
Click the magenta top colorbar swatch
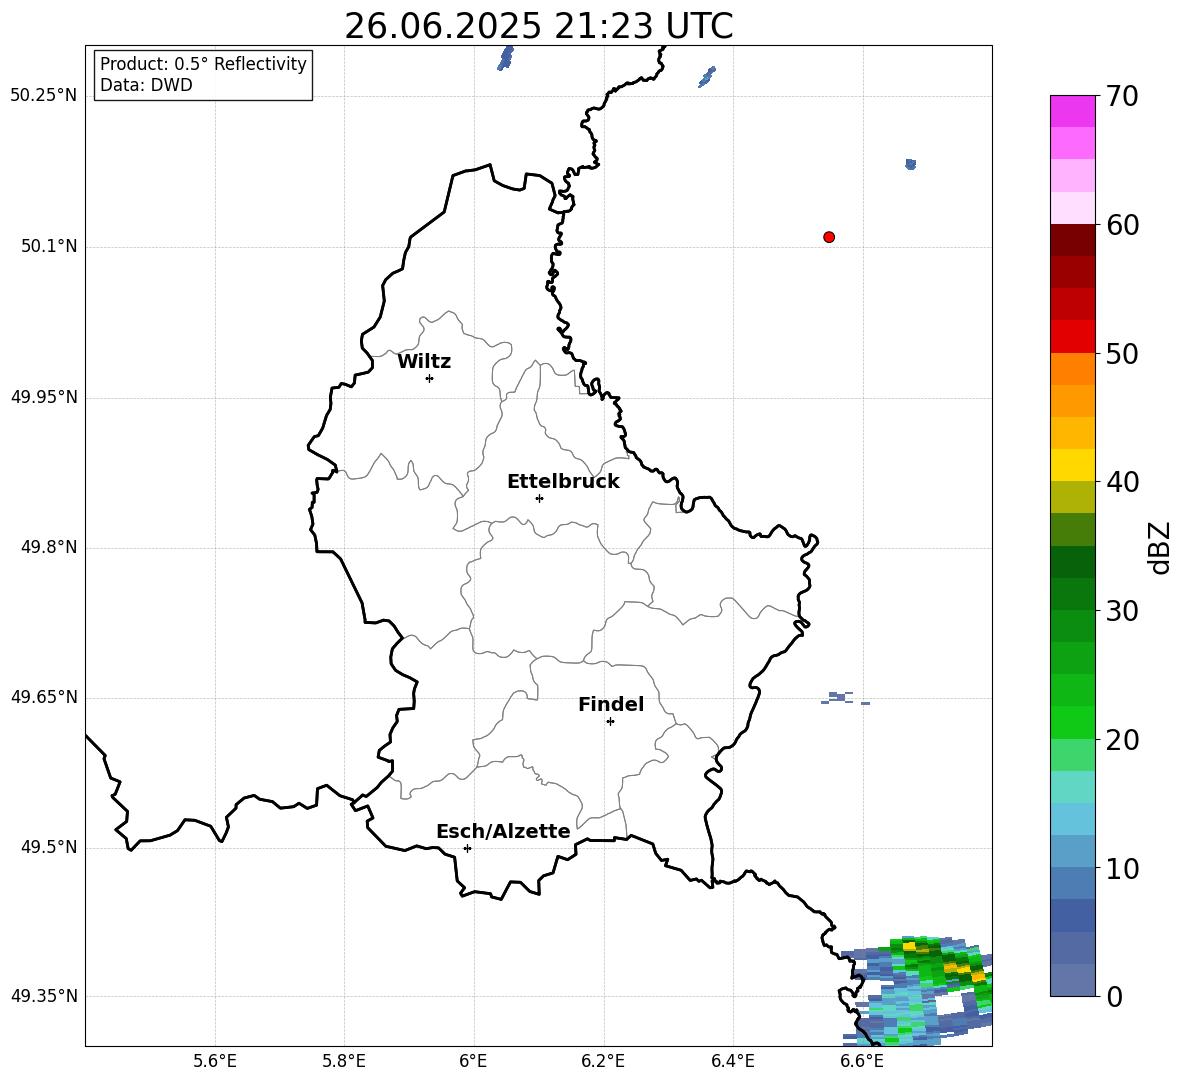coord(1072,111)
